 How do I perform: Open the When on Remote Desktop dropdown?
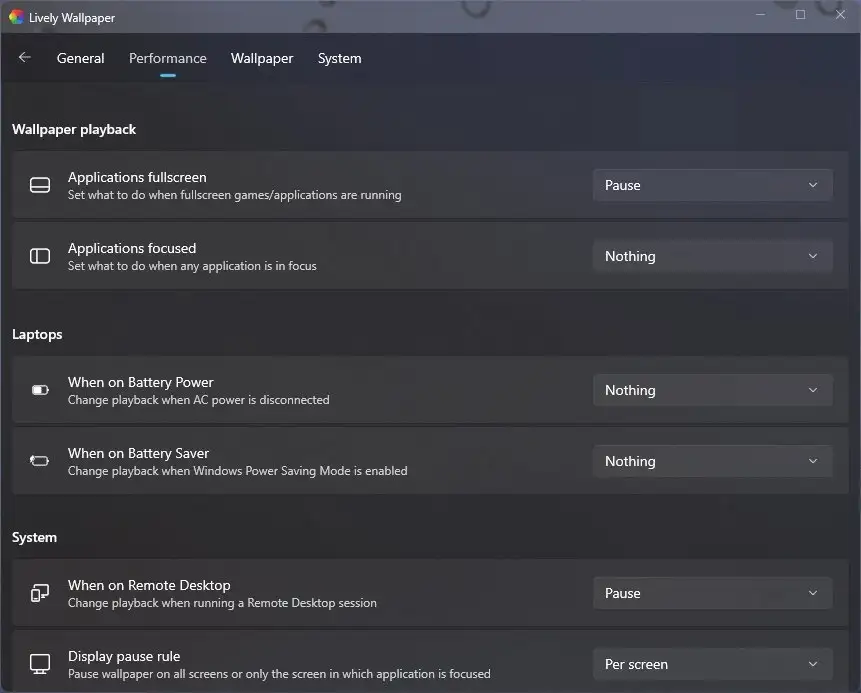point(712,593)
